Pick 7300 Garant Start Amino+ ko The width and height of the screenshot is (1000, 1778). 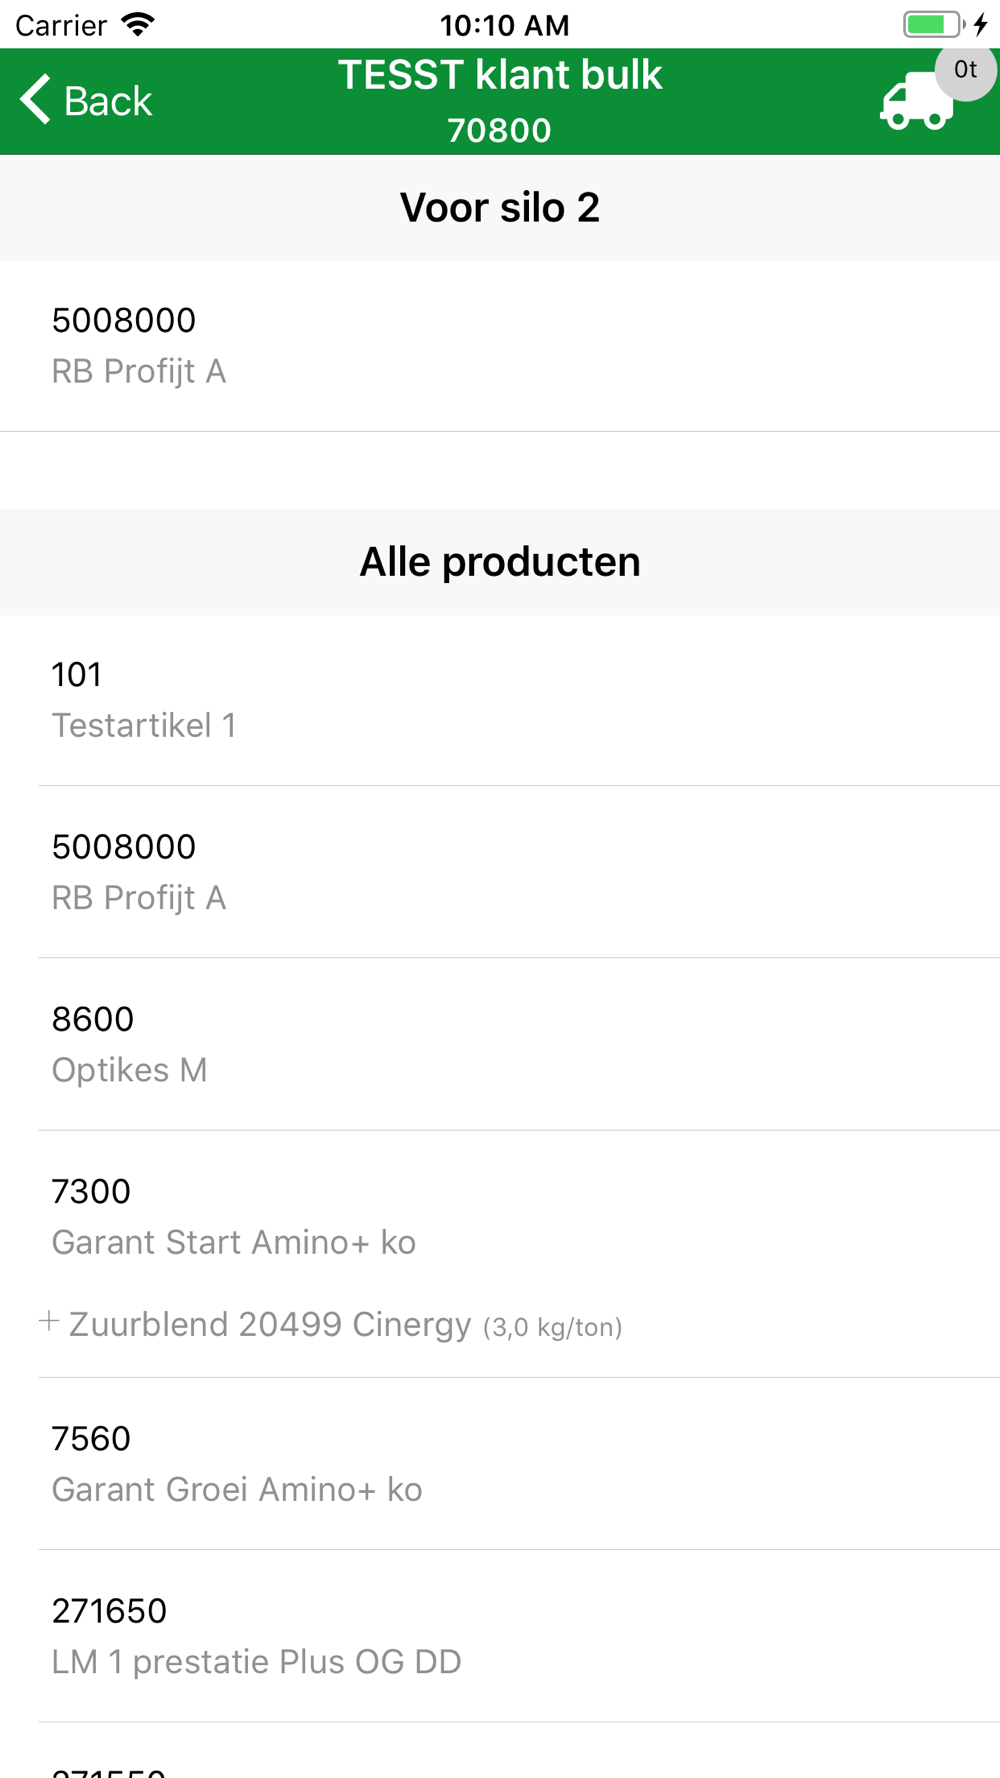[500, 1217]
